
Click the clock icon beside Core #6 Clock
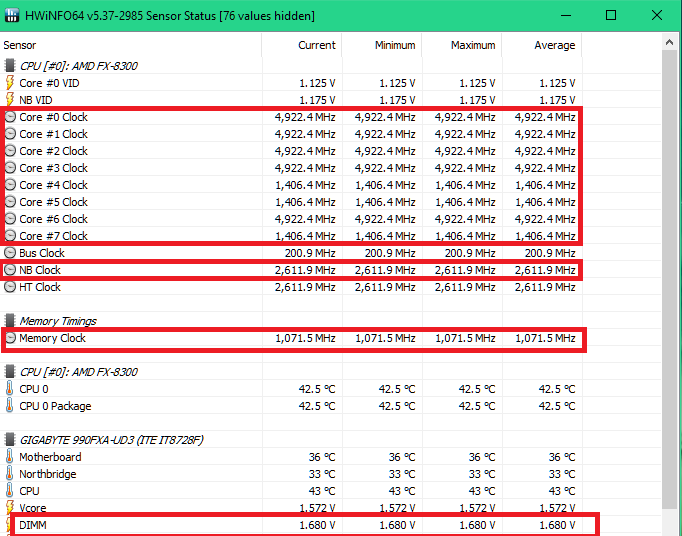coord(10,219)
